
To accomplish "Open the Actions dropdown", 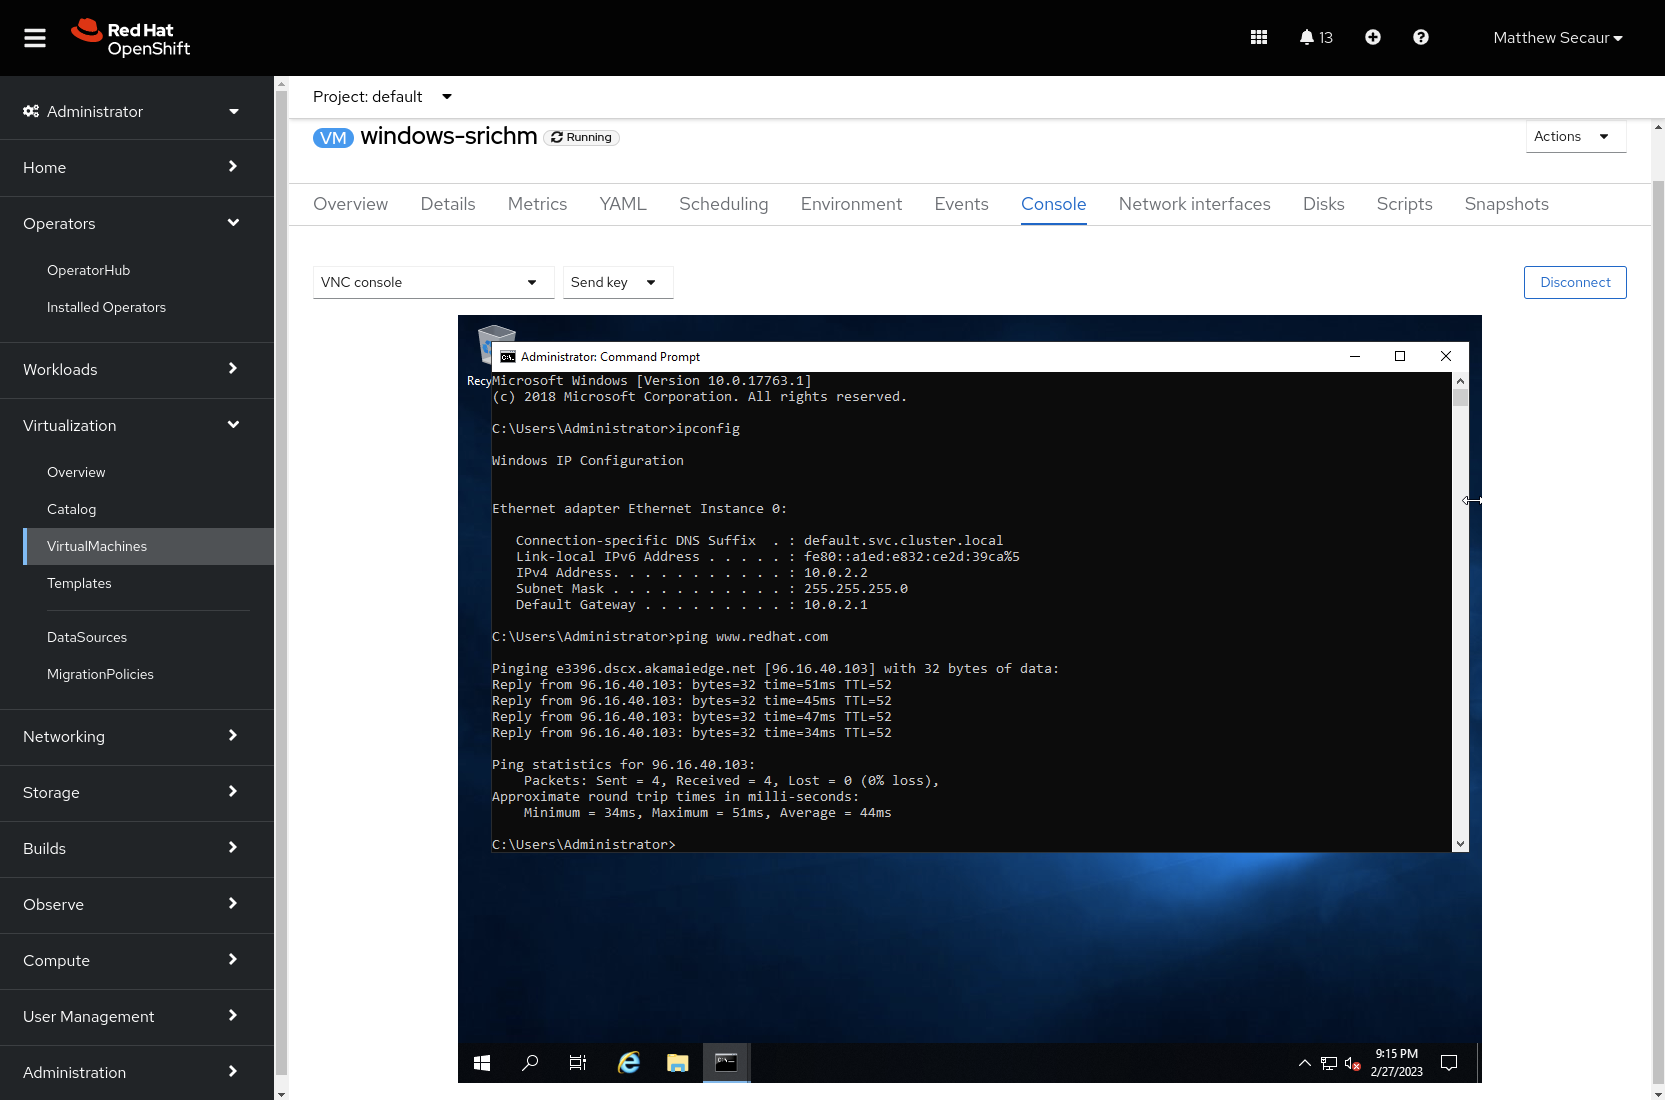I will pos(1576,136).
